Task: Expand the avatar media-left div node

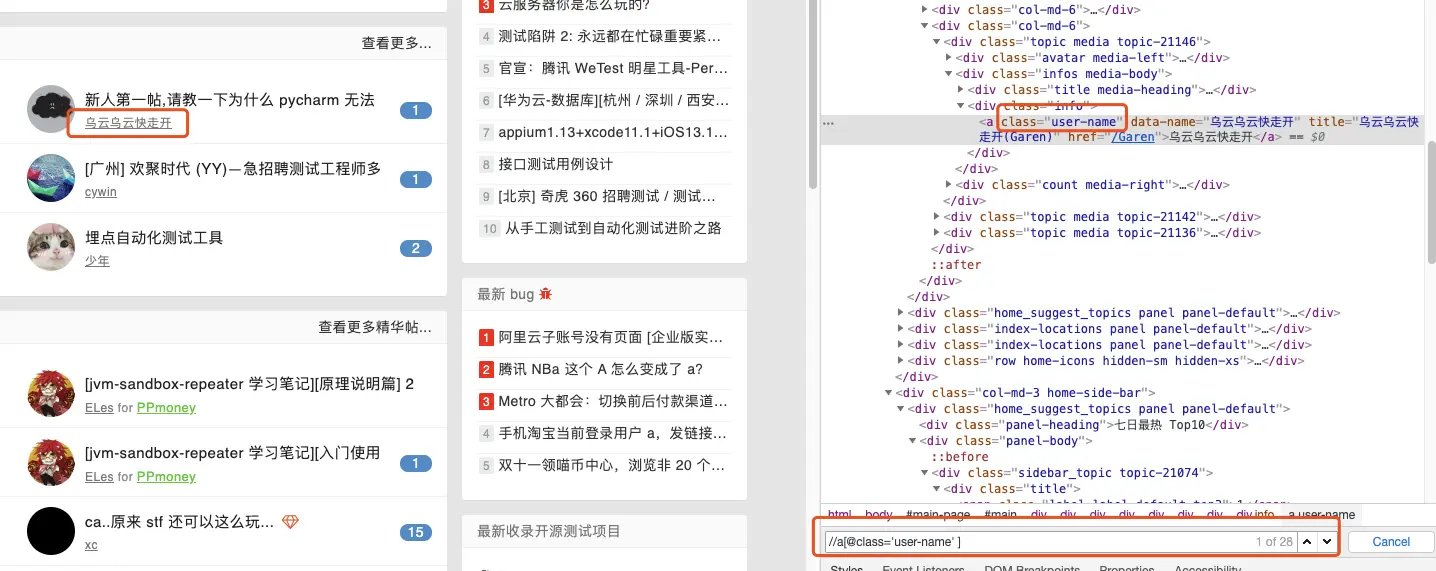Action: (x=949, y=57)
